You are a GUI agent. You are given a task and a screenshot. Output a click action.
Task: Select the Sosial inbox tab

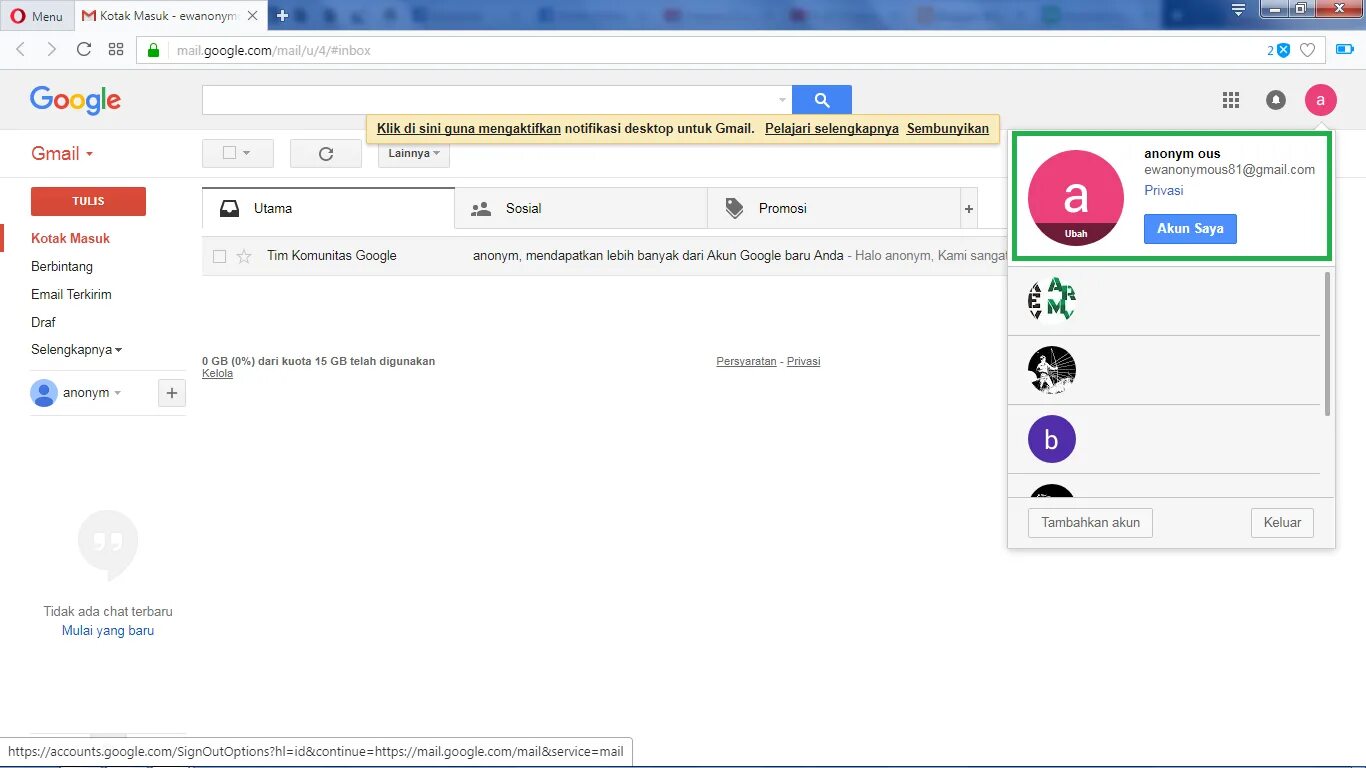(x=581, y=208)
